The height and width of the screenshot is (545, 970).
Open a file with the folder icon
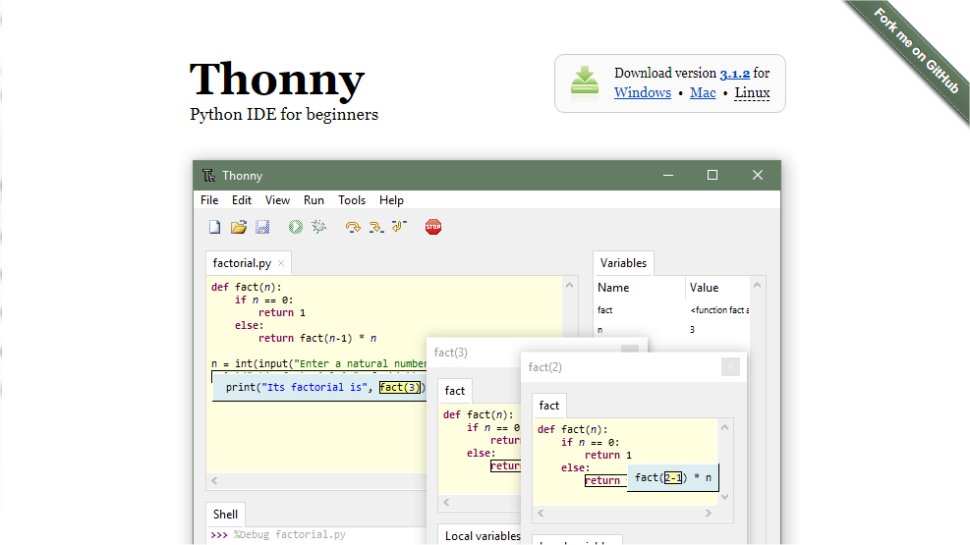pyautogui.click(x=238, y=227)
